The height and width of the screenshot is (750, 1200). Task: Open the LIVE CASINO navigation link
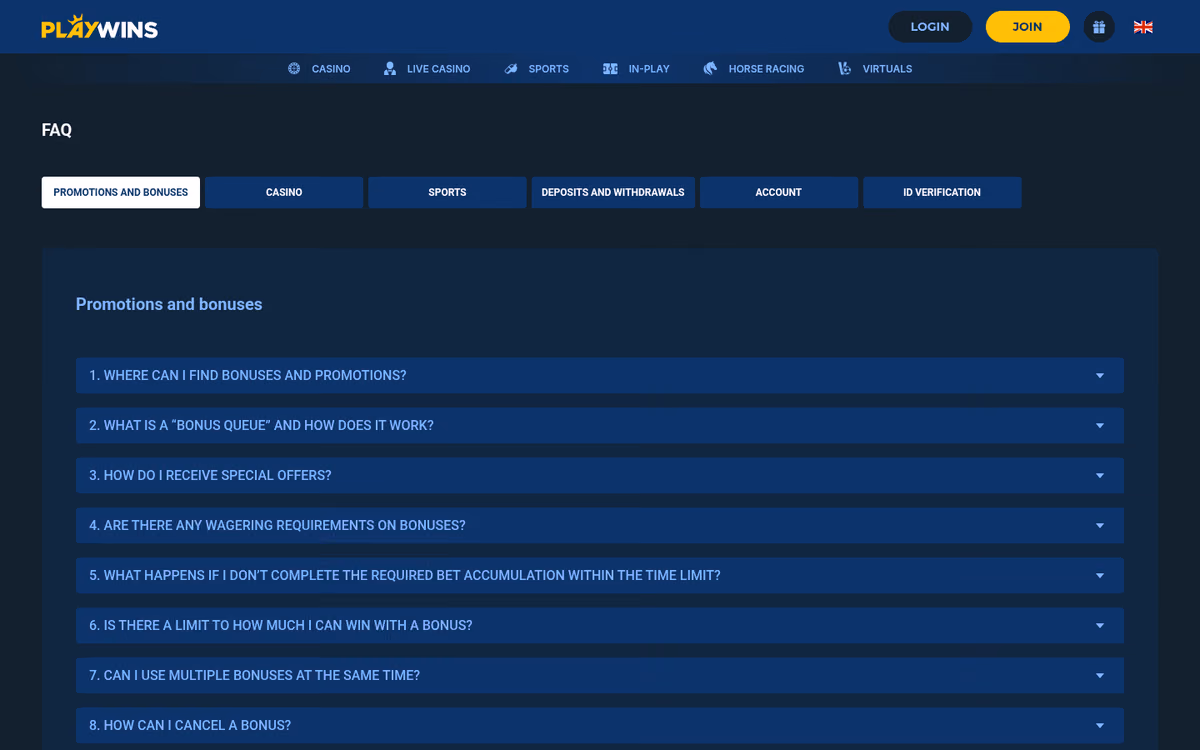pyautogui.click(x=438, y=69)
